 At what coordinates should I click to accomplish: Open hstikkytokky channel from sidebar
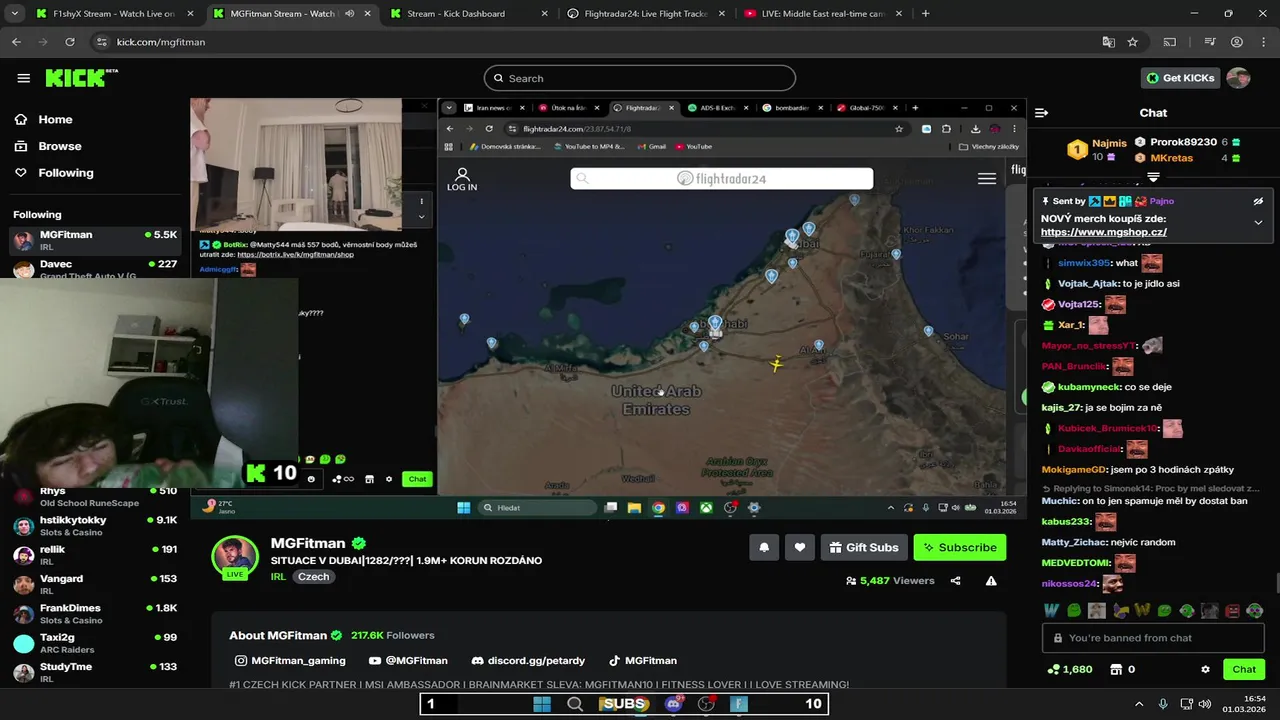[95, 525]
